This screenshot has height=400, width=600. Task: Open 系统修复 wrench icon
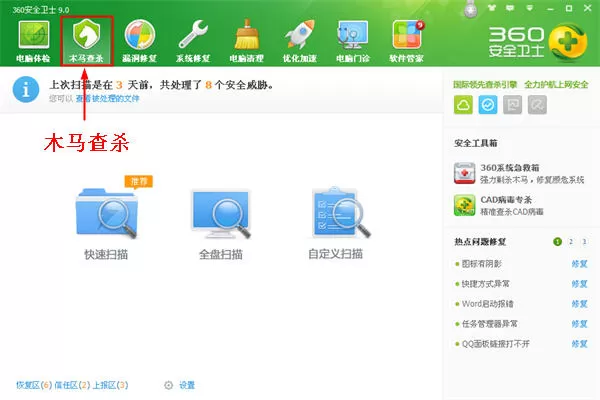click(x=193, y=35)
